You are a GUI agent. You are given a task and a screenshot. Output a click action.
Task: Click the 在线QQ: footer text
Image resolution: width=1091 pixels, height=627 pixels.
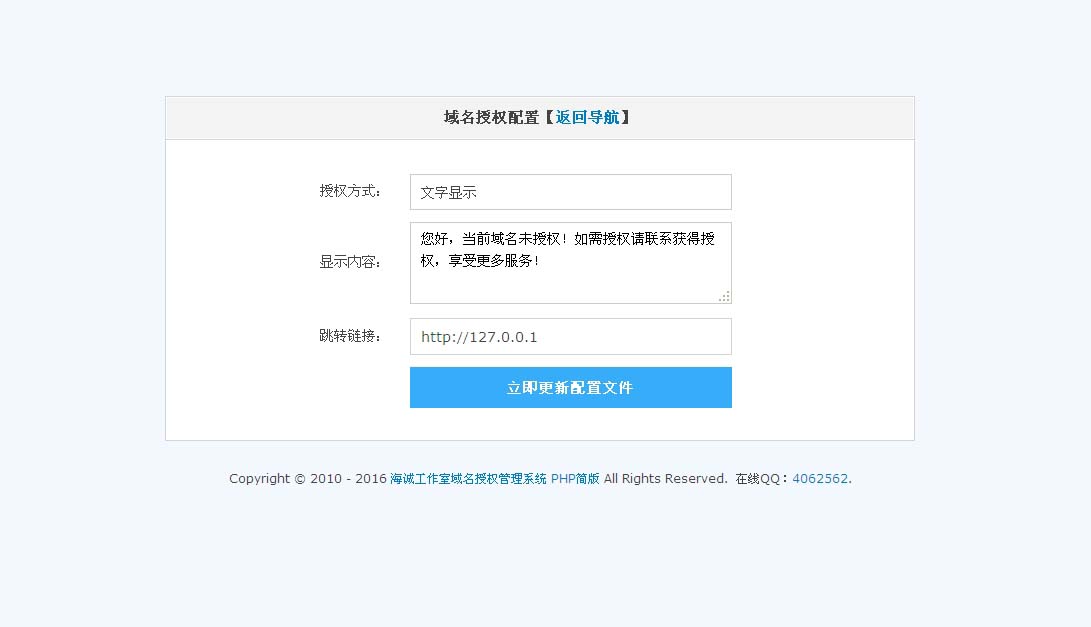click(763, 479)
